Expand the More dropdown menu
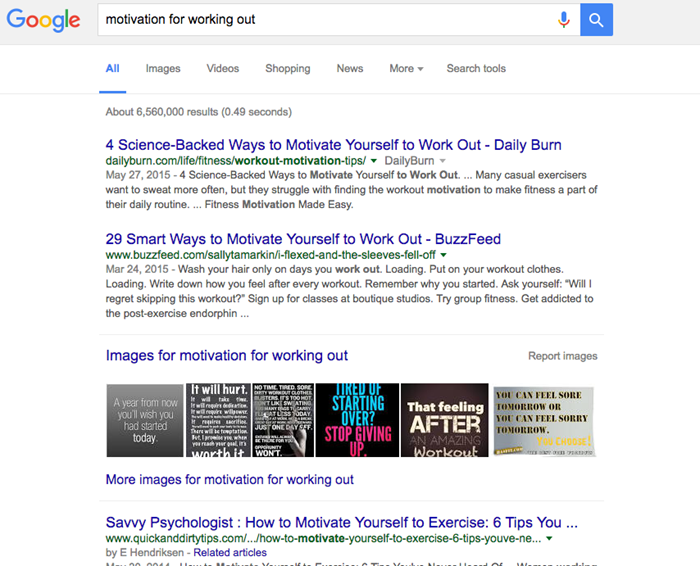Screen dimensions: 700x566 [406, 68]
